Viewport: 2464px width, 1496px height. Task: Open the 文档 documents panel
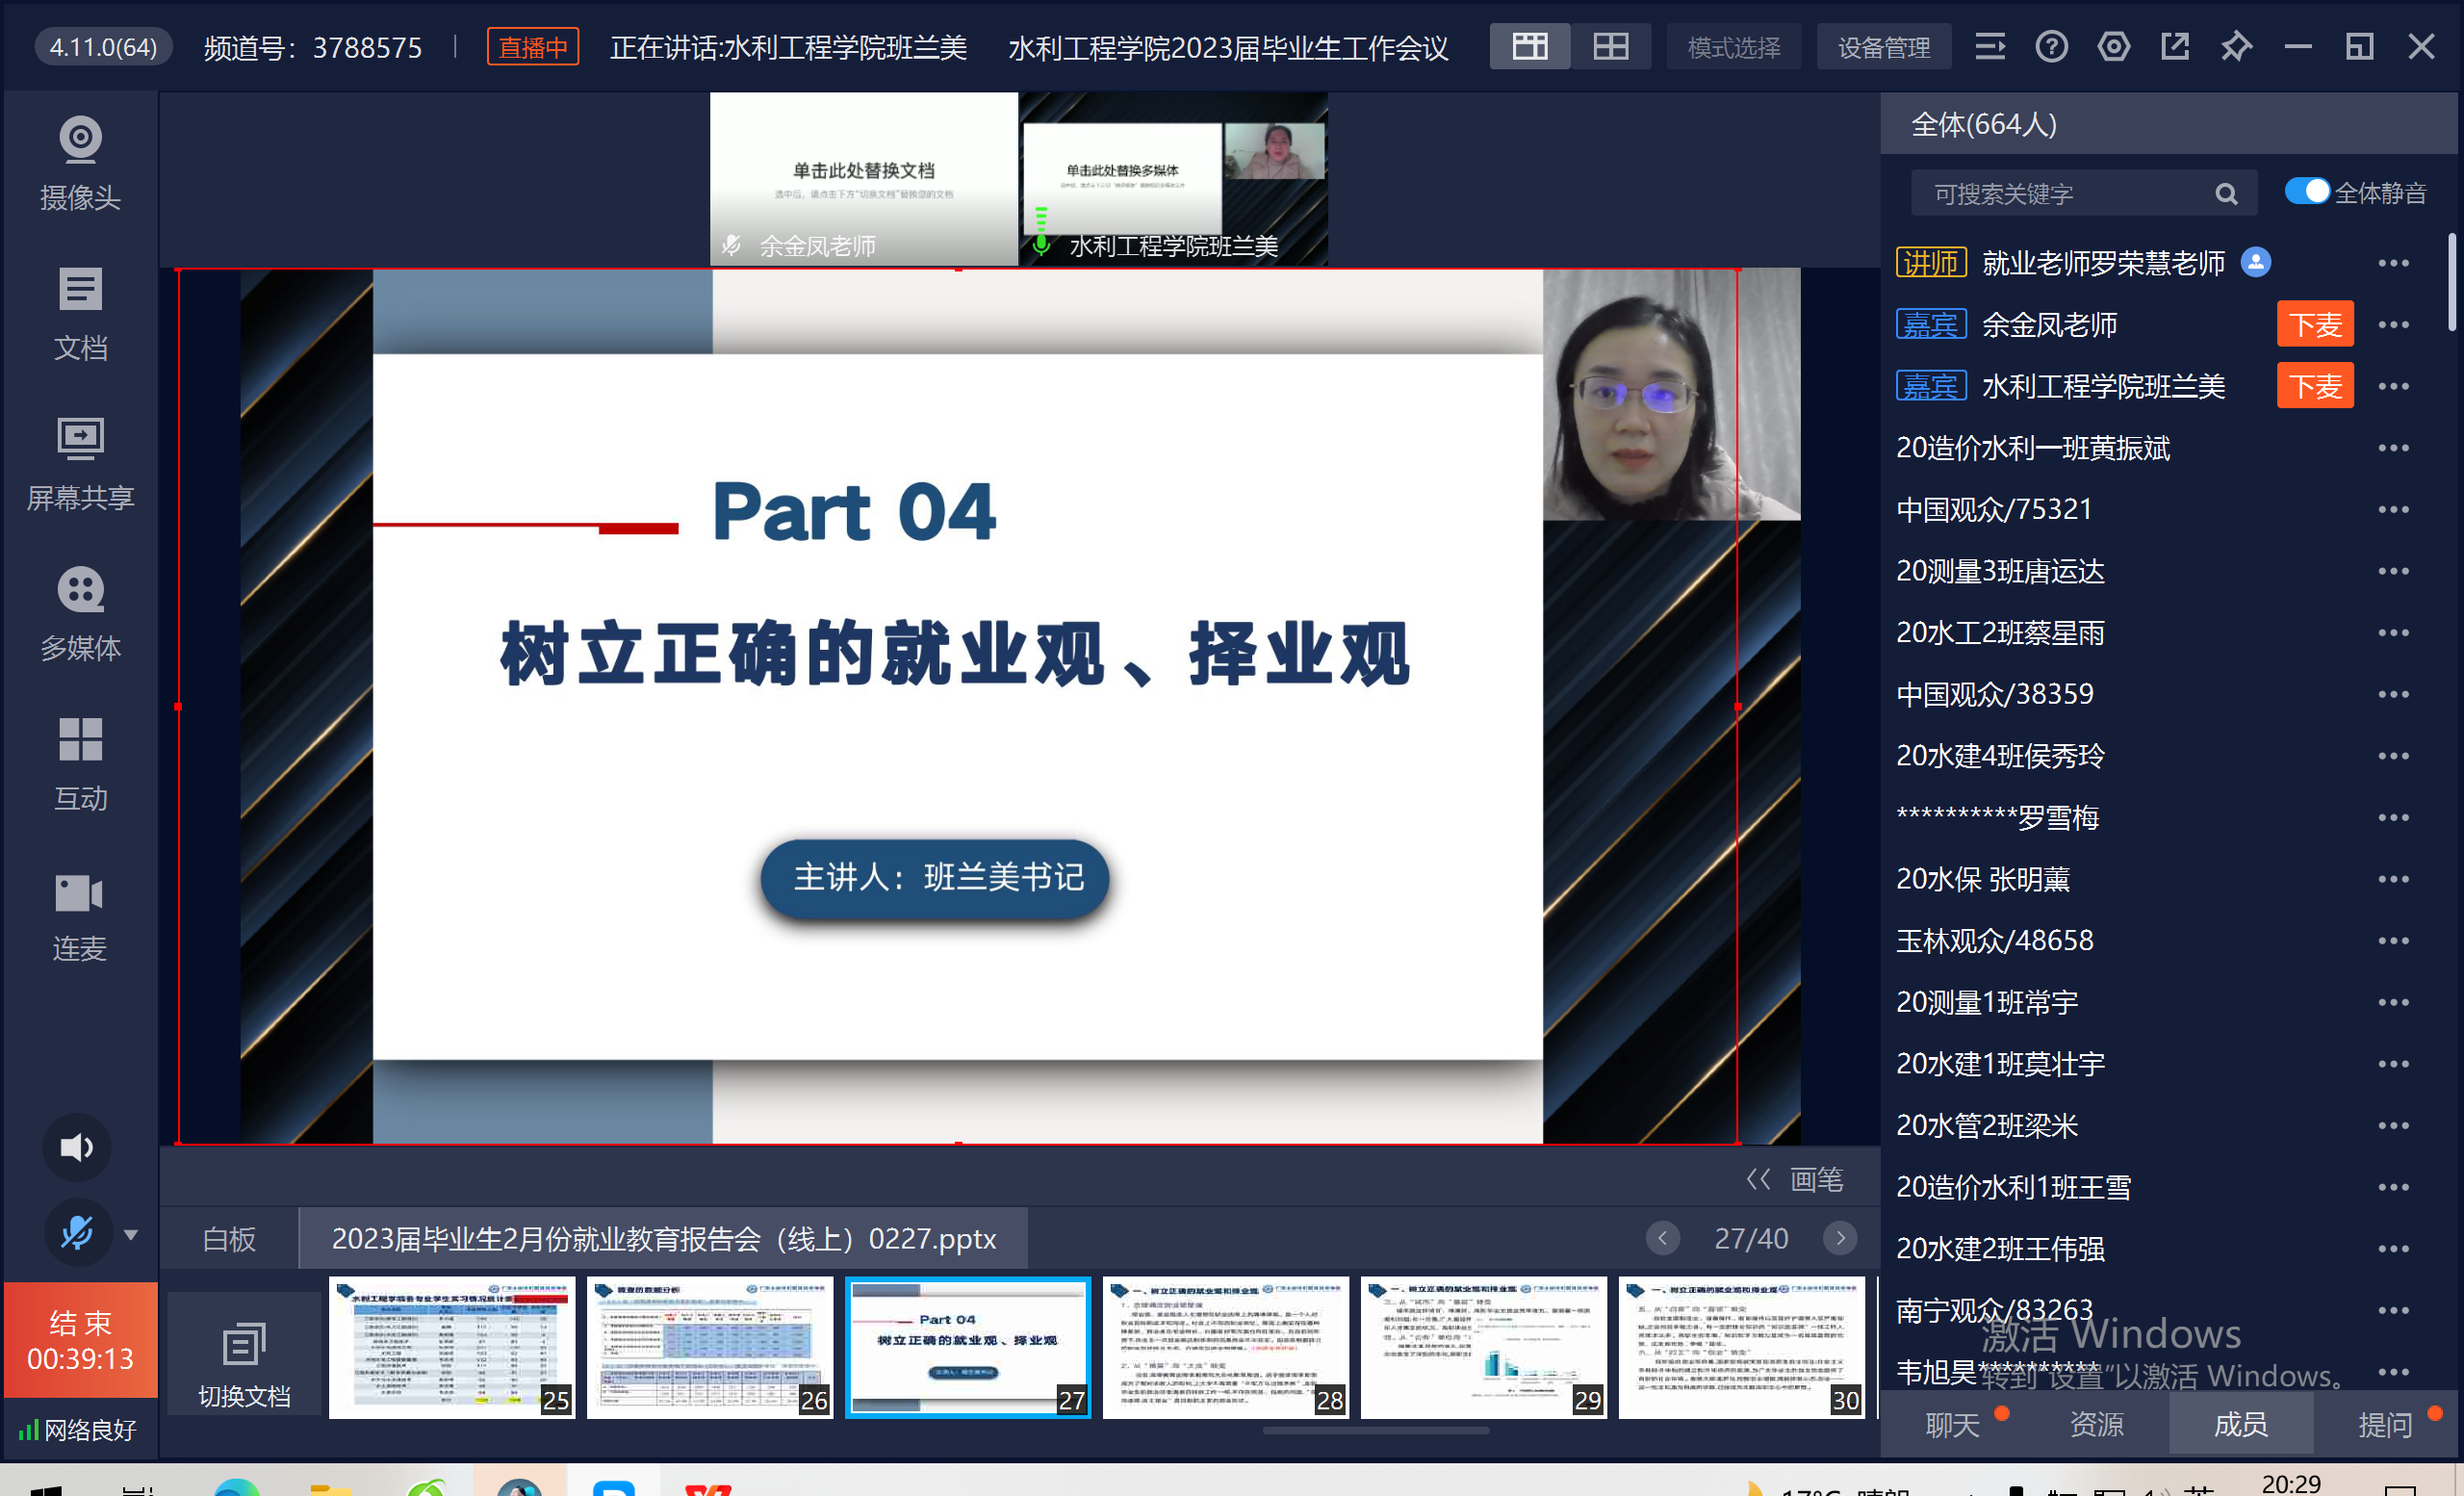(80, 314)
